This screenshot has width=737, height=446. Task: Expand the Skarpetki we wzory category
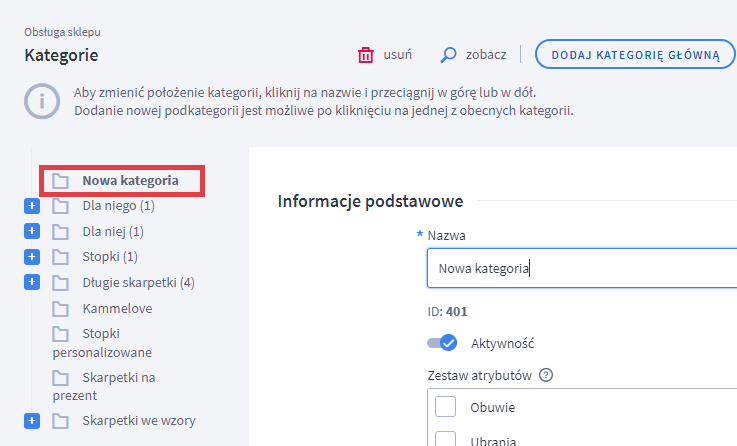tap(32, 421)
